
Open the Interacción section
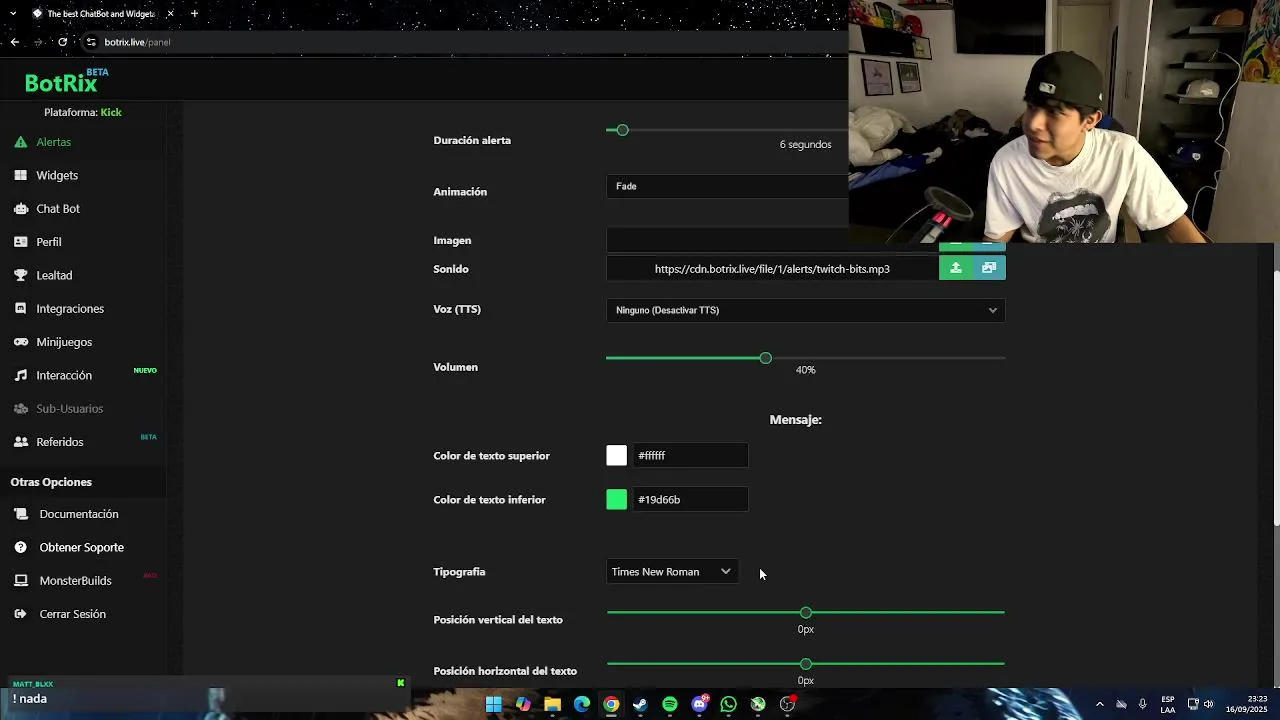[64, 375]
